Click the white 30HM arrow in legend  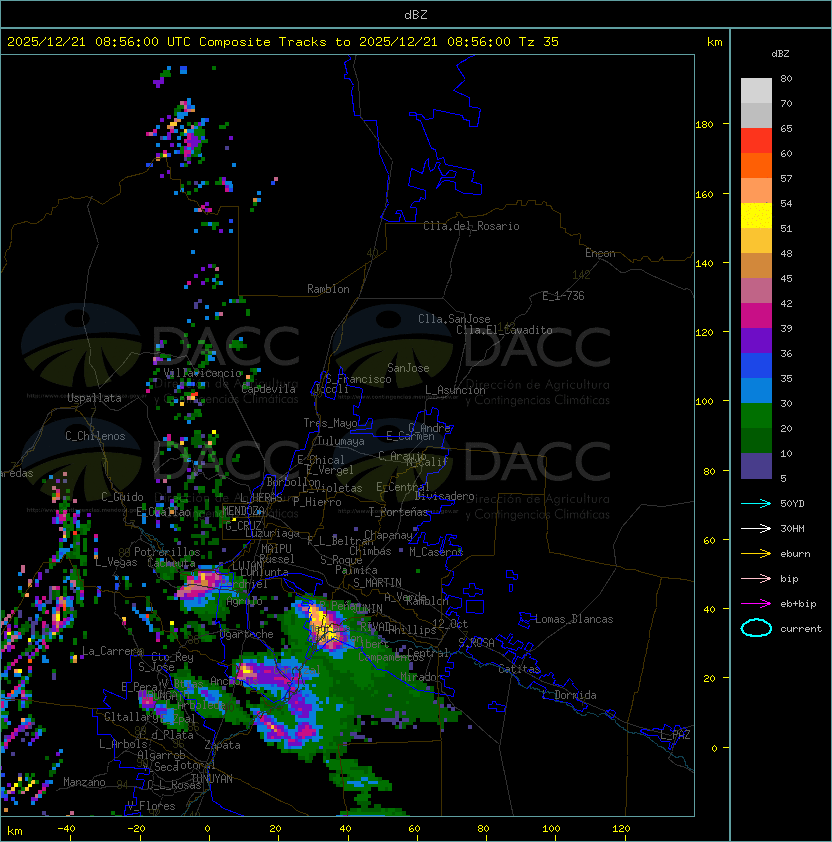[x=756, y=529]
